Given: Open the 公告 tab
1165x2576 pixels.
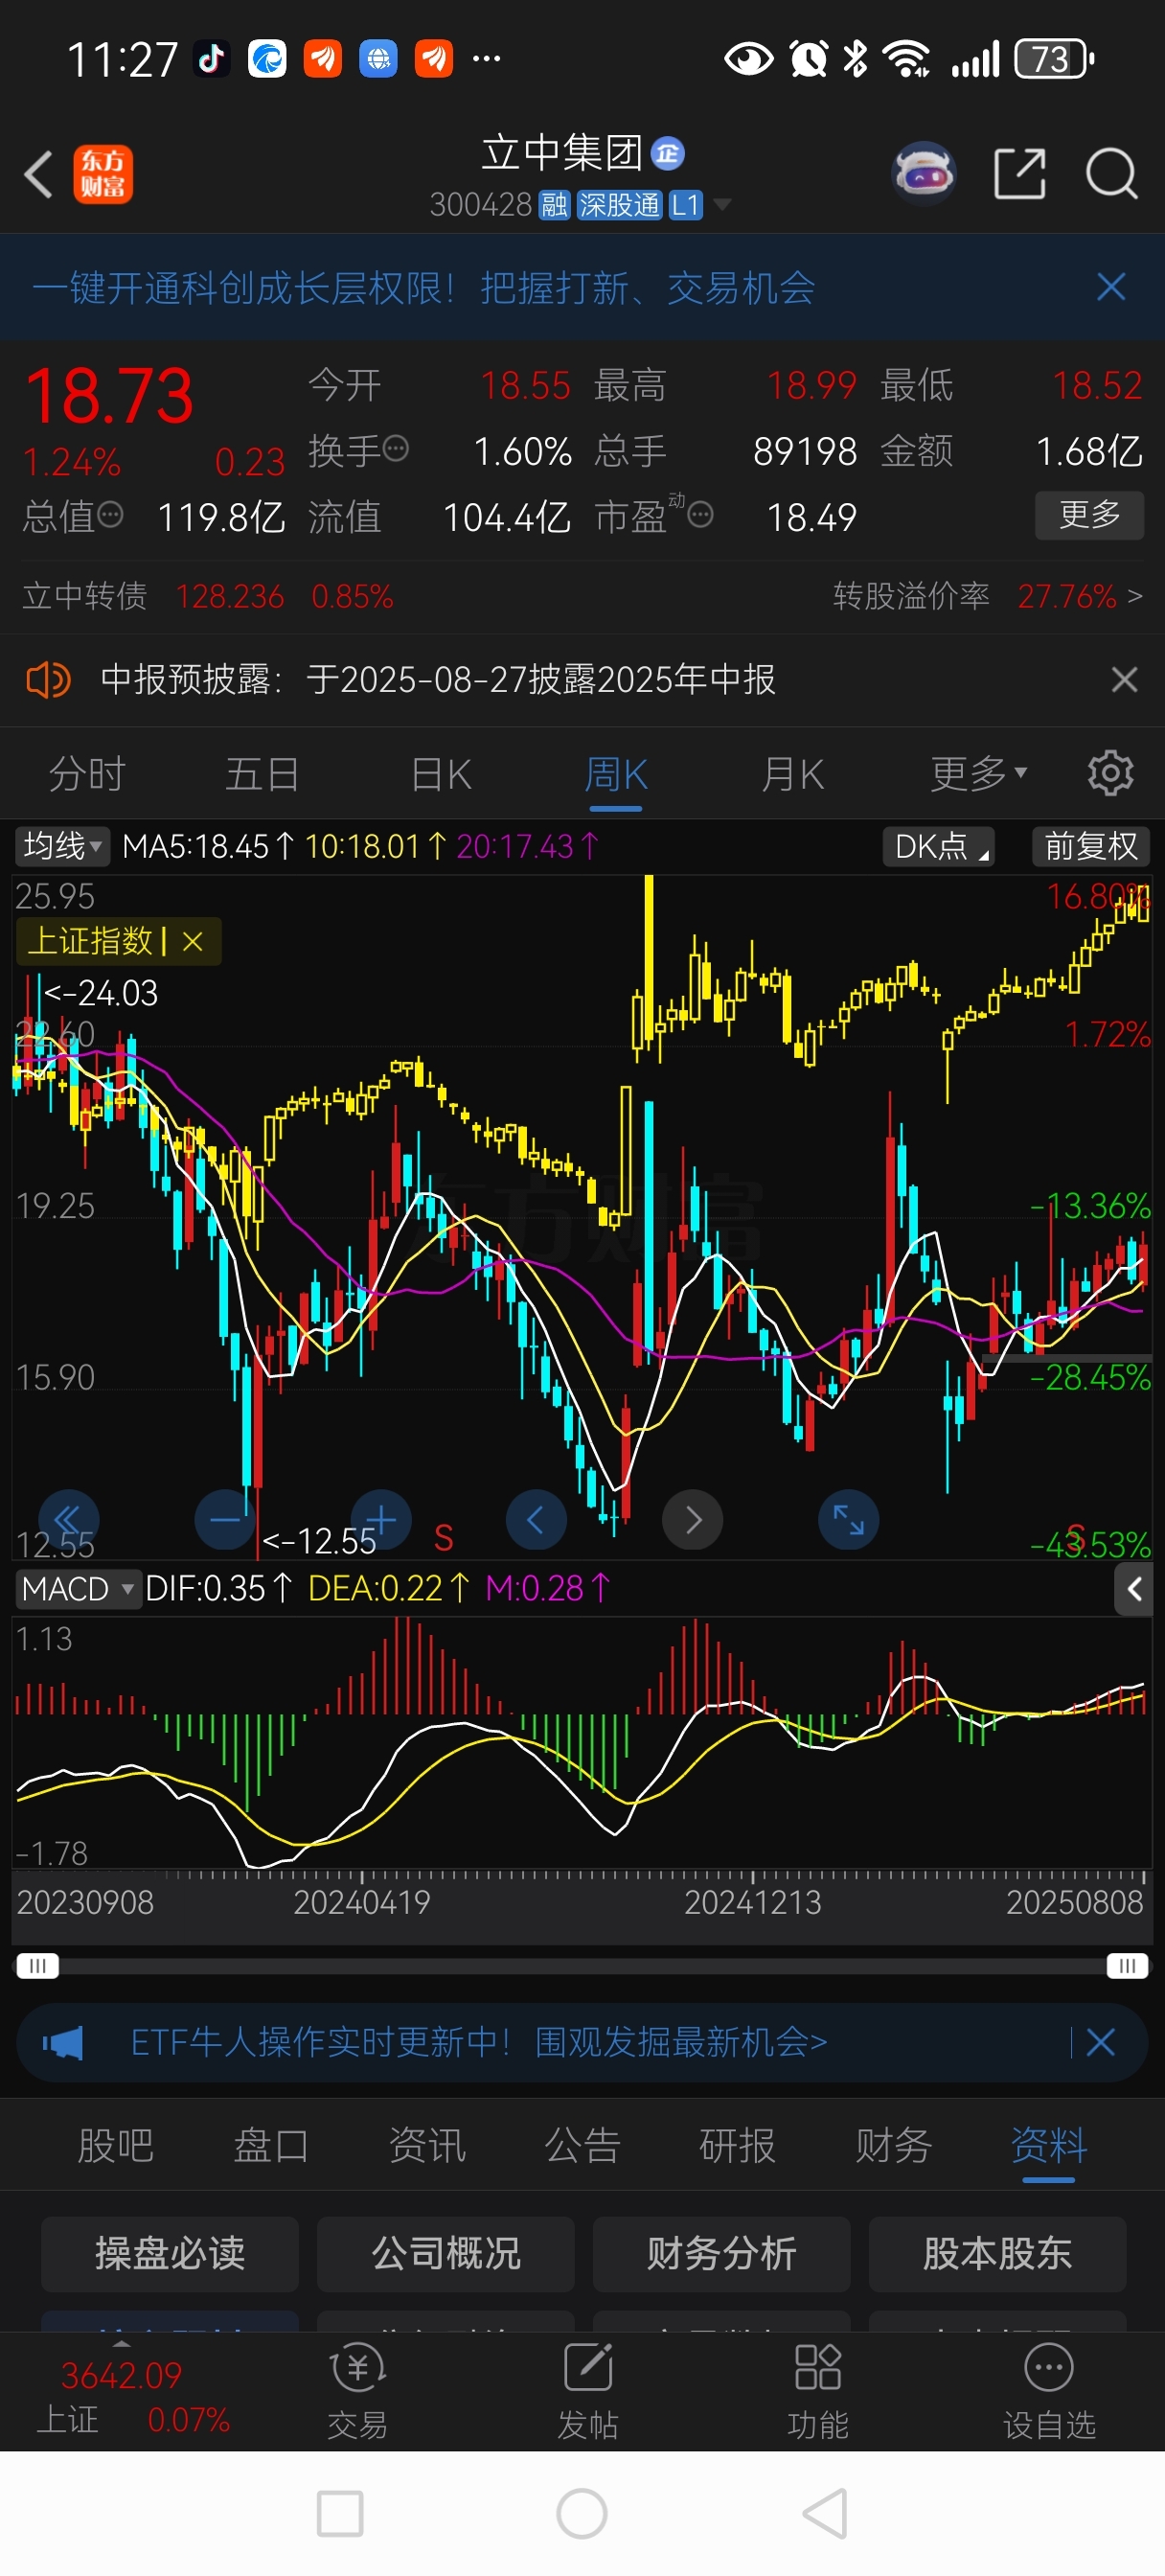Looking at the screenshot, I should point(582,2145).
